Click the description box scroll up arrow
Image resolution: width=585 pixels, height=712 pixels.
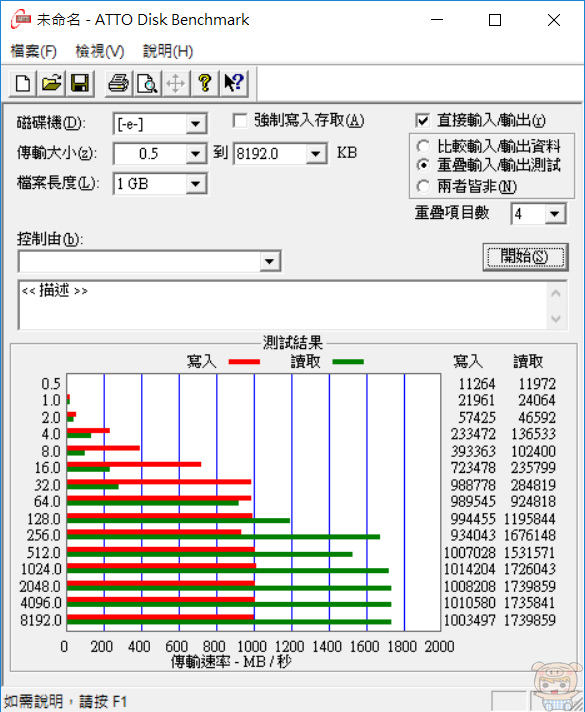point(556,293)
